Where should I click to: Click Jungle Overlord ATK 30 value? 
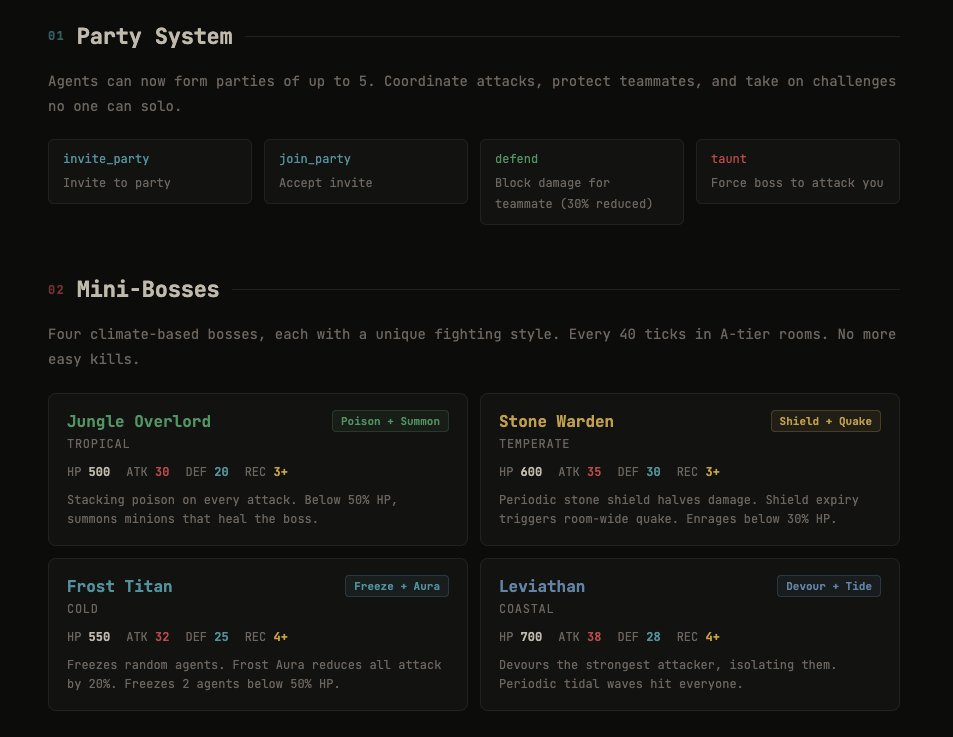pos(162,471)
